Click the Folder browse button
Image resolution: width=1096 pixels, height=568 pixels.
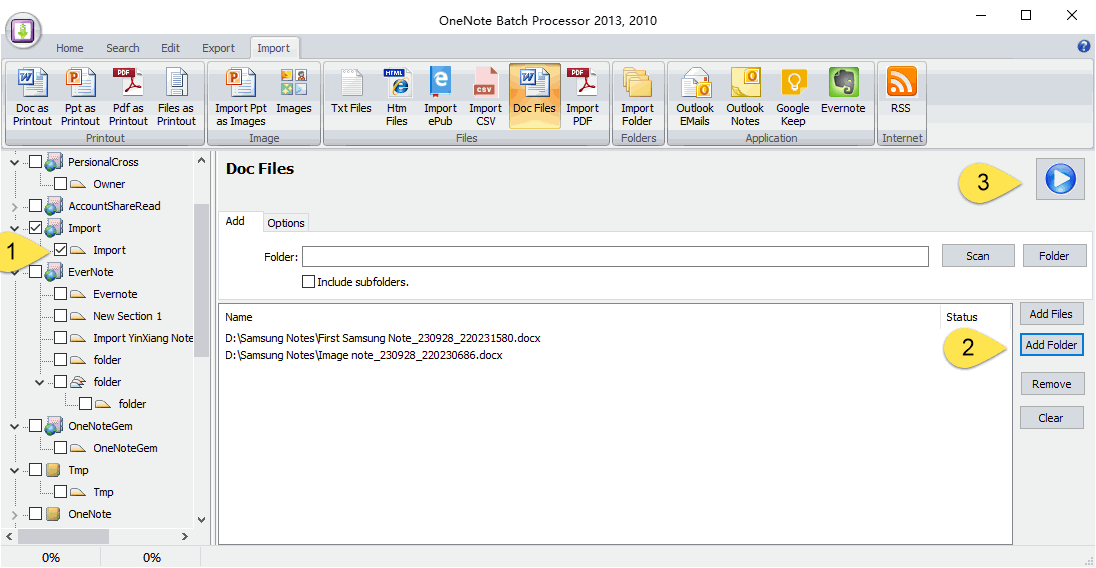click(x=1054, y=256)
